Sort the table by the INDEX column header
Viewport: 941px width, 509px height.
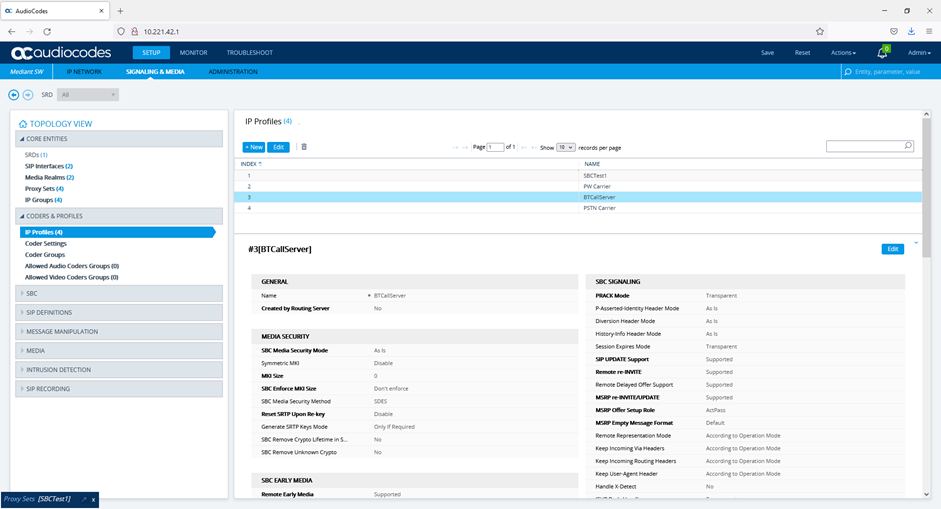(x=251, y=164)
